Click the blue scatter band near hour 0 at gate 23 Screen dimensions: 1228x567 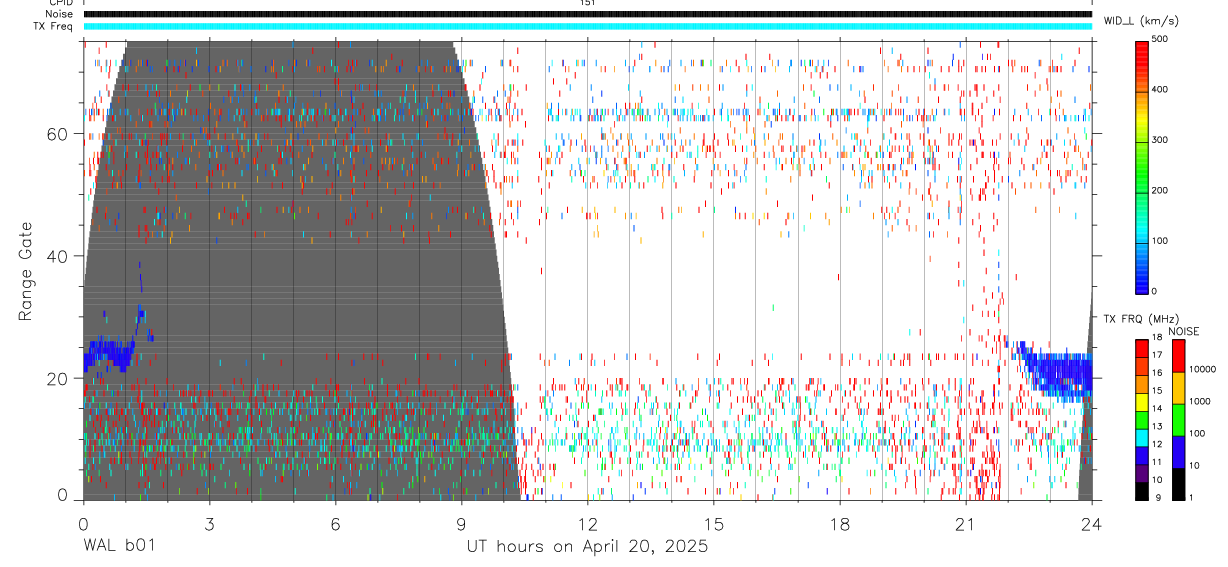[x=108, y=355]
